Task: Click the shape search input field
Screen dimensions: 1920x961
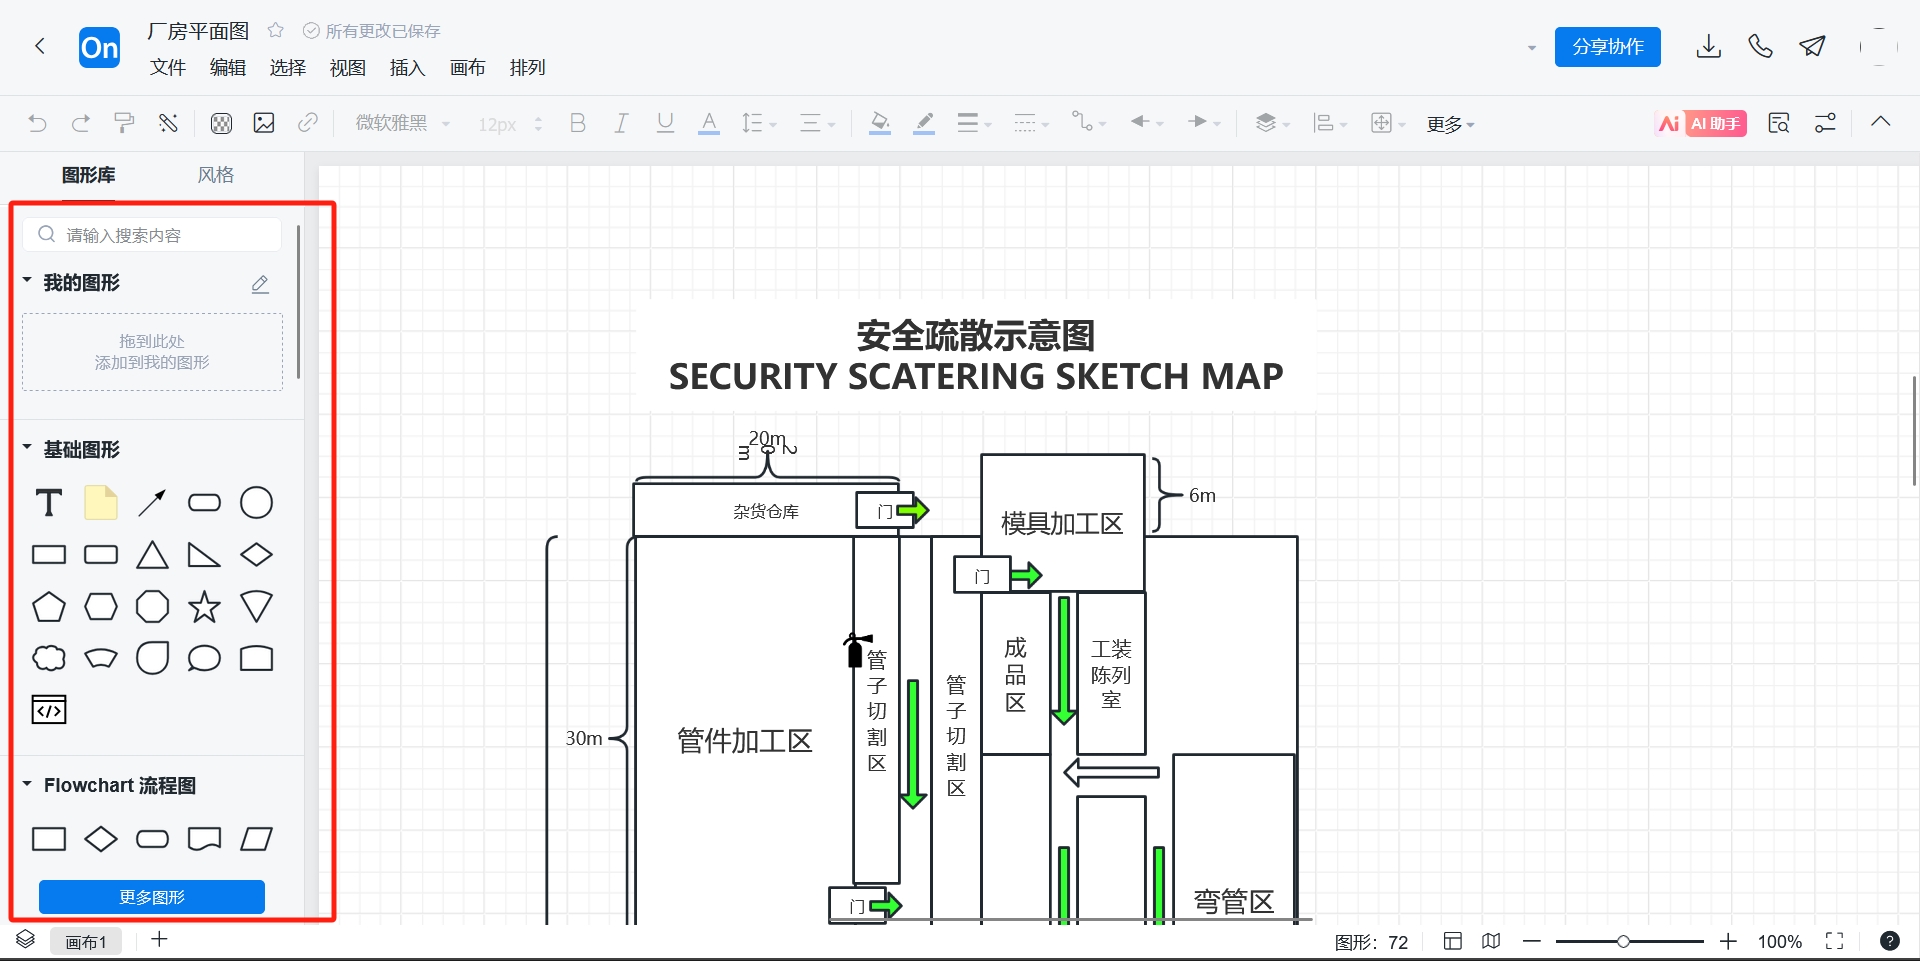Action: tap(152, 235)
